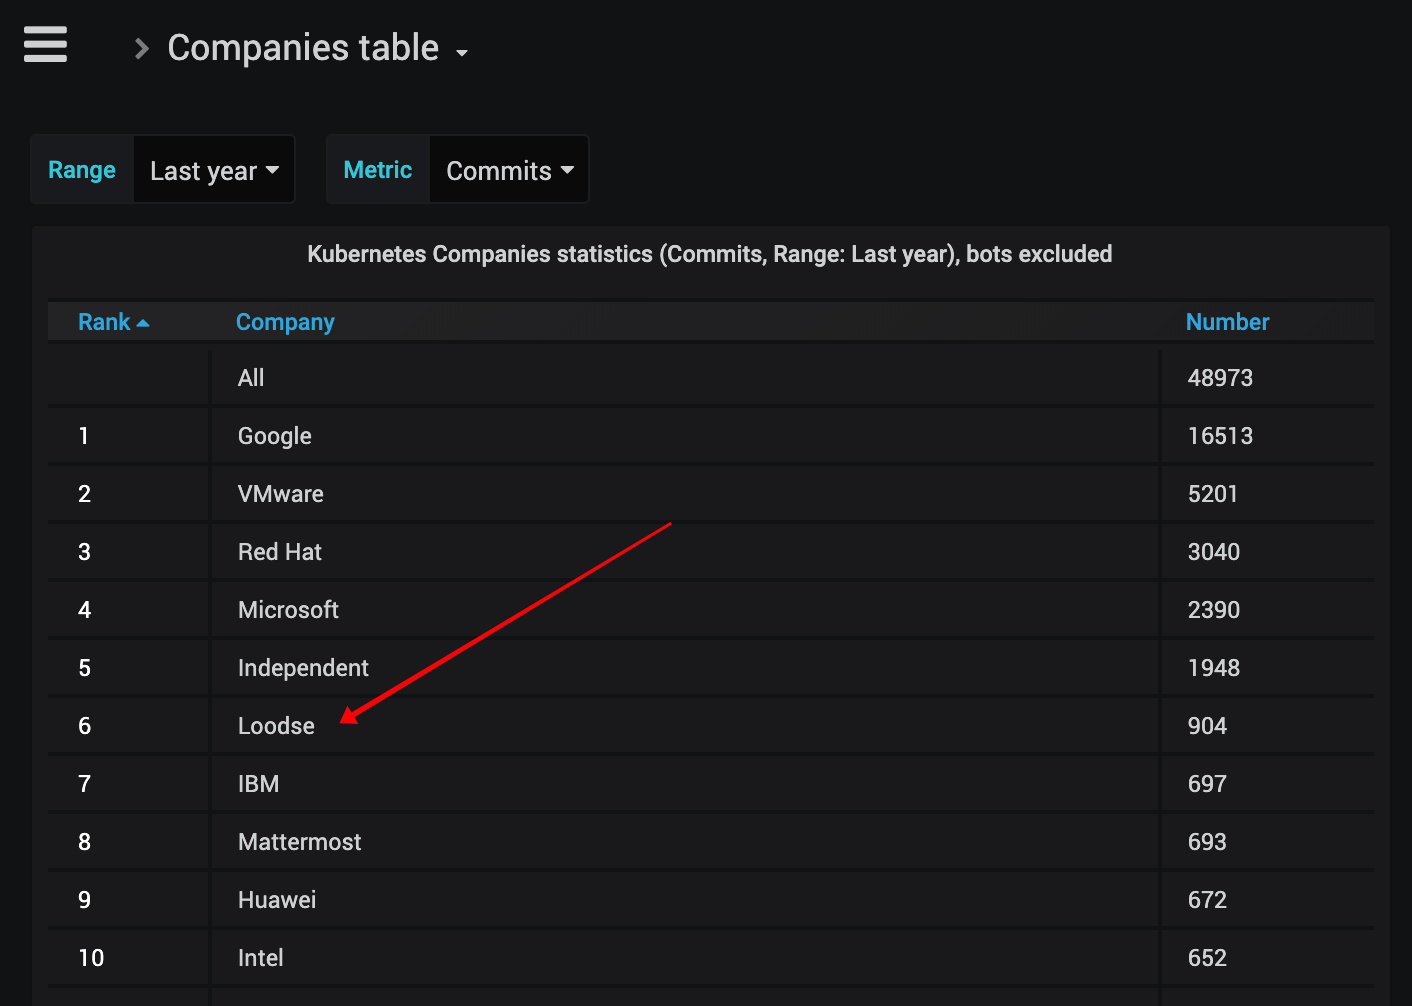The height and width of the screenshot is (1006, 1412).
Task: Open the Metric dropdown showing Commits
Action: (508, 169)
